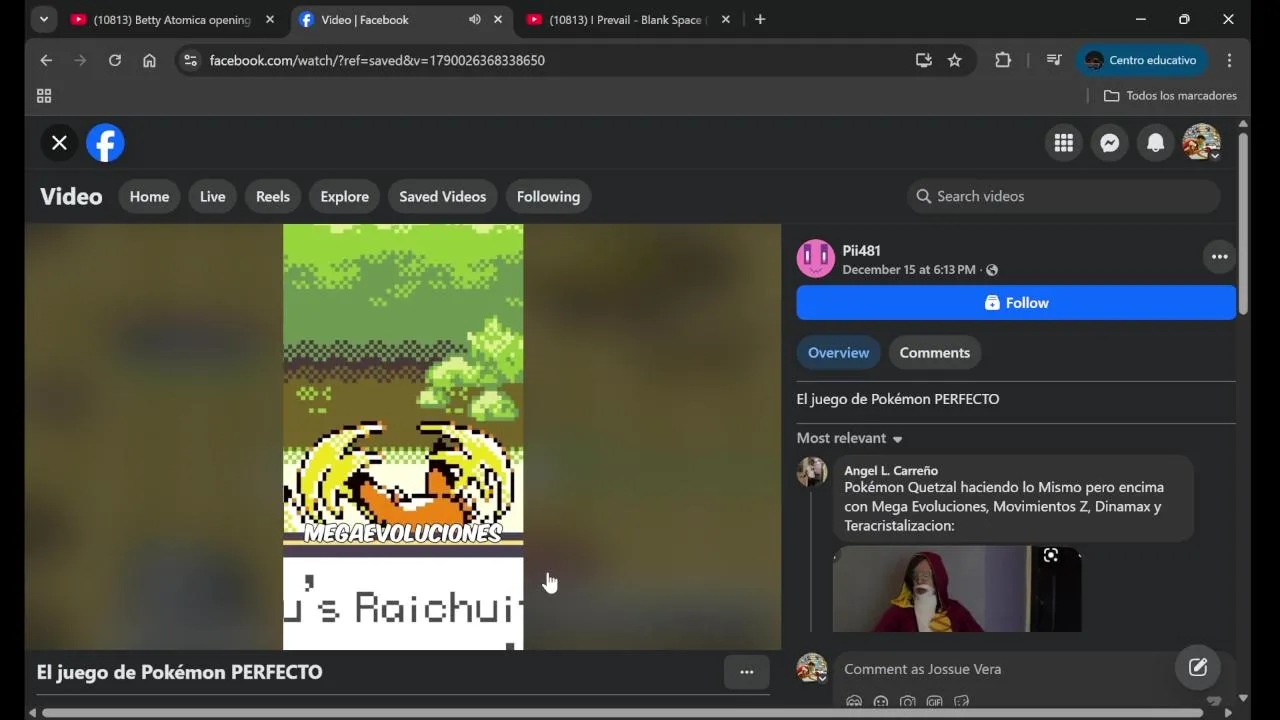Switch commenting identity via avatar dropdown

812,668
